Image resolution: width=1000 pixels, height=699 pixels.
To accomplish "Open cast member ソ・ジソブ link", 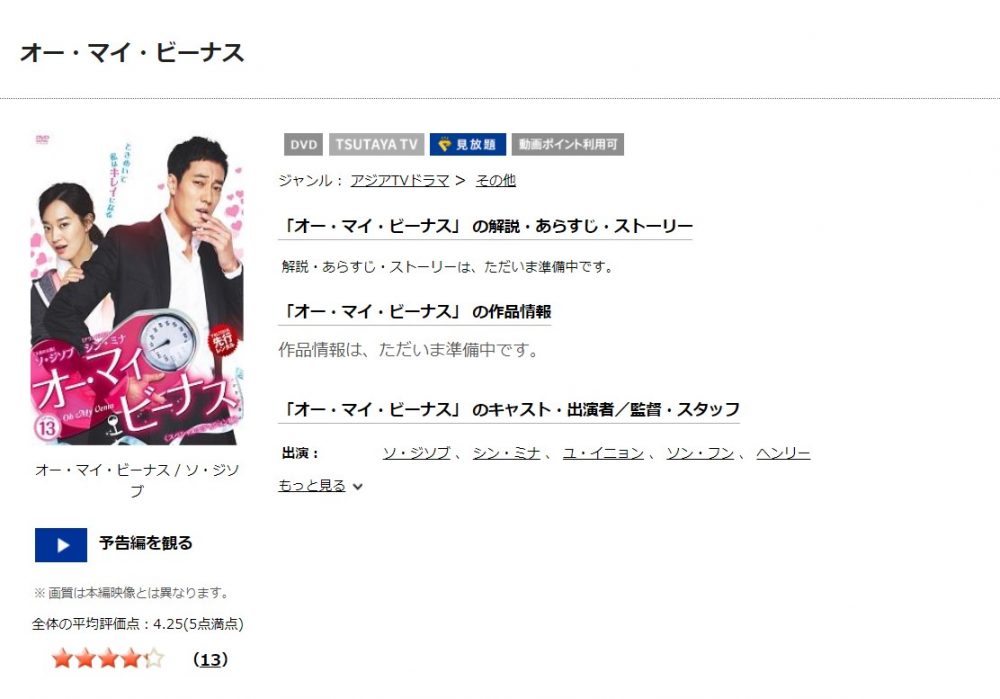I will pyautogui.click(x=416, y=453).
